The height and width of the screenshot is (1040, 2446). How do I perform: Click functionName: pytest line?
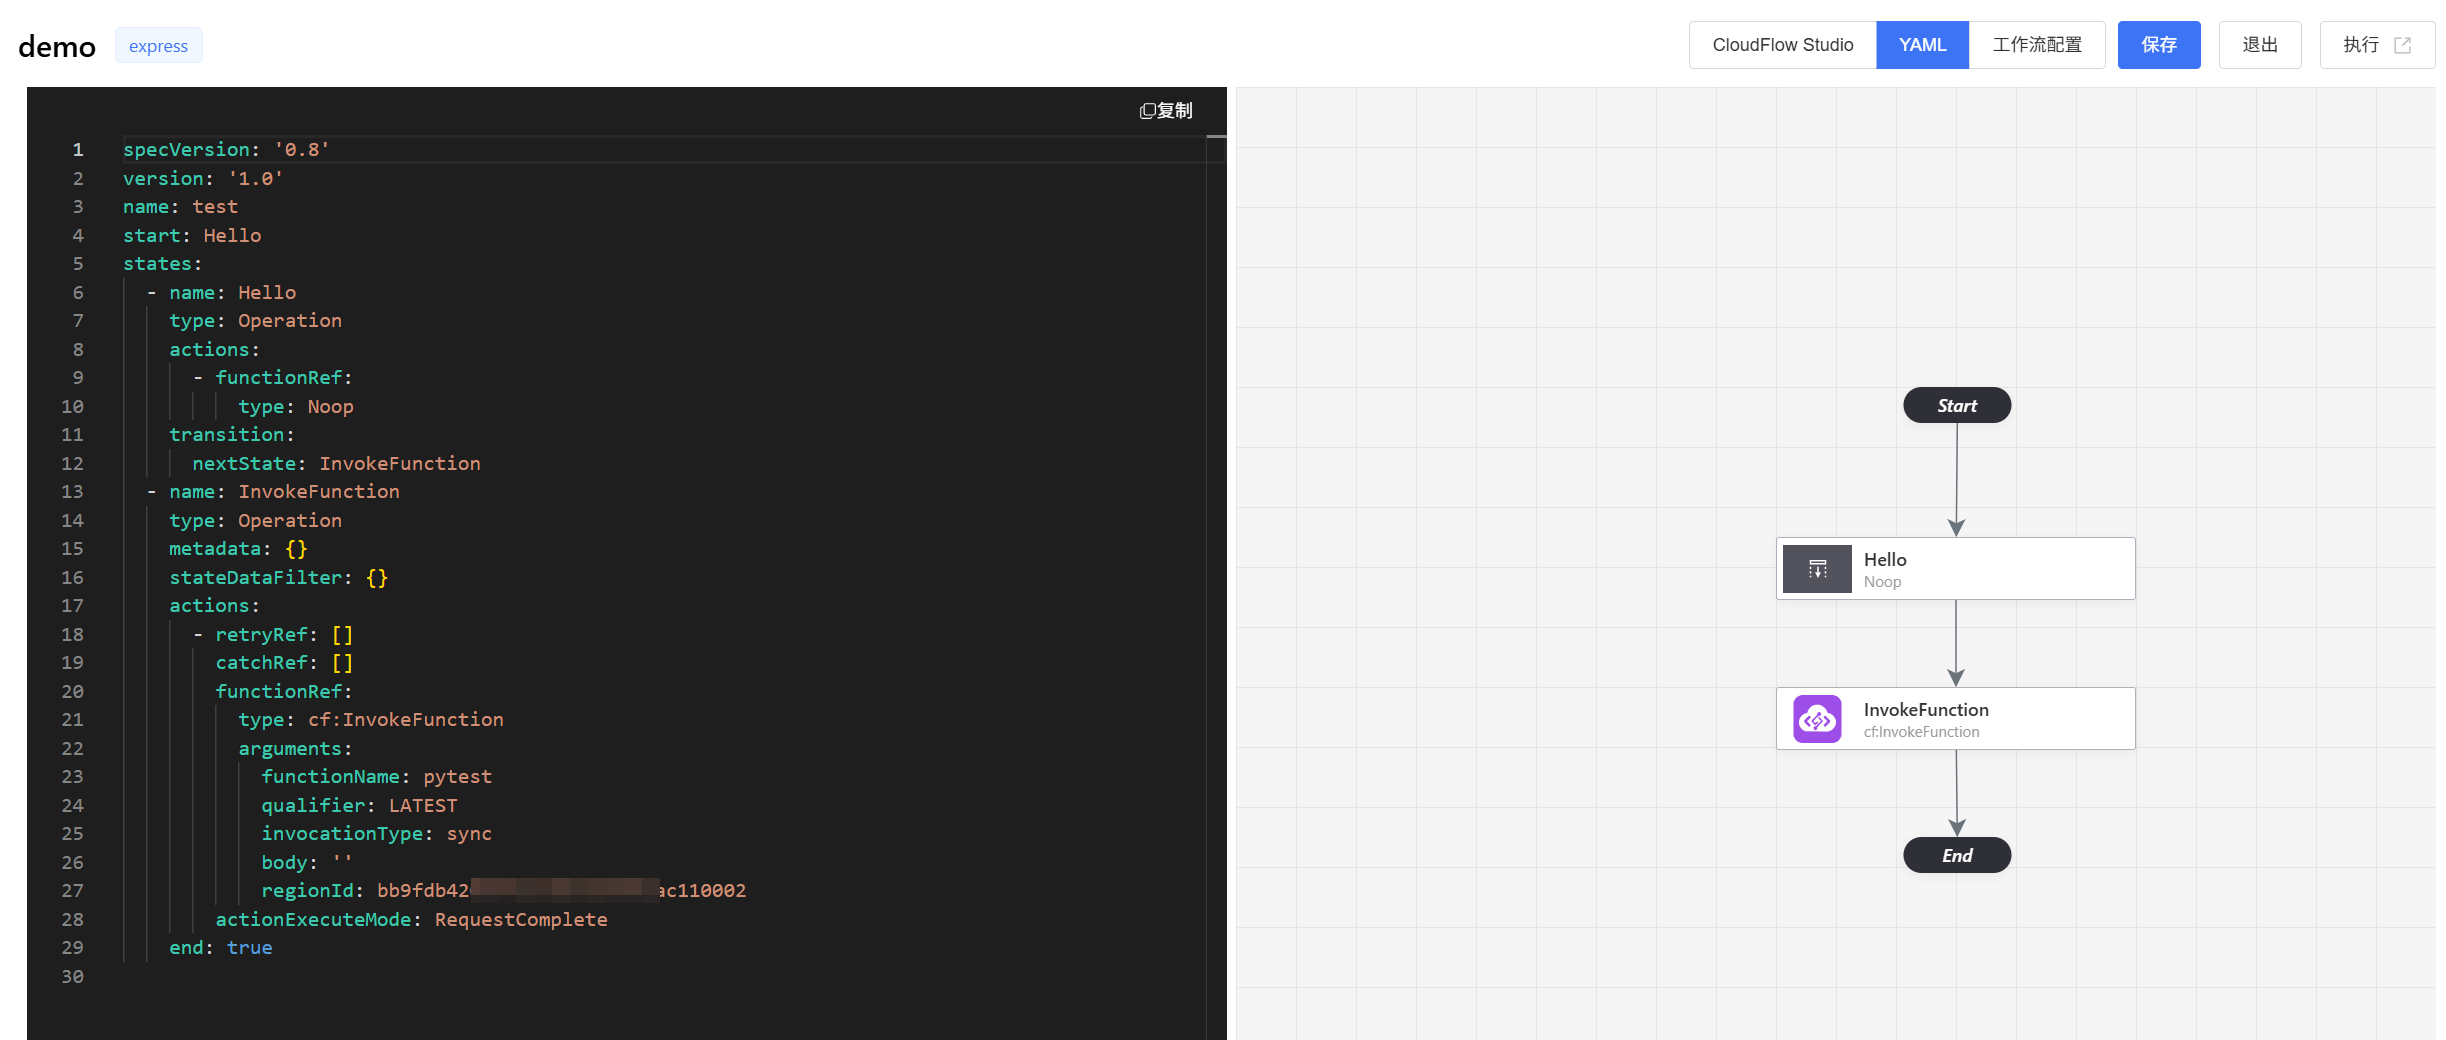[376, 776]
